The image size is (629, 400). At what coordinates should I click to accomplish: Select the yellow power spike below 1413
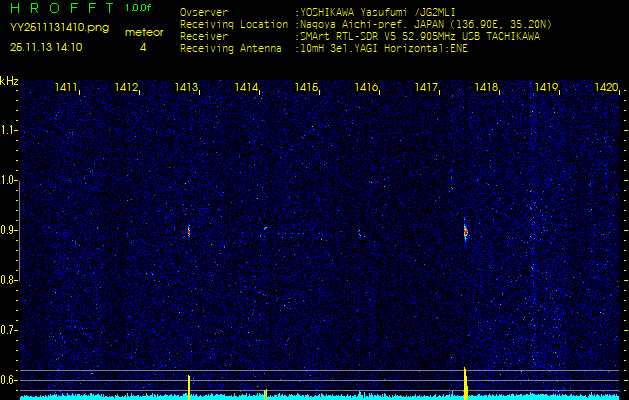(189, 386)
